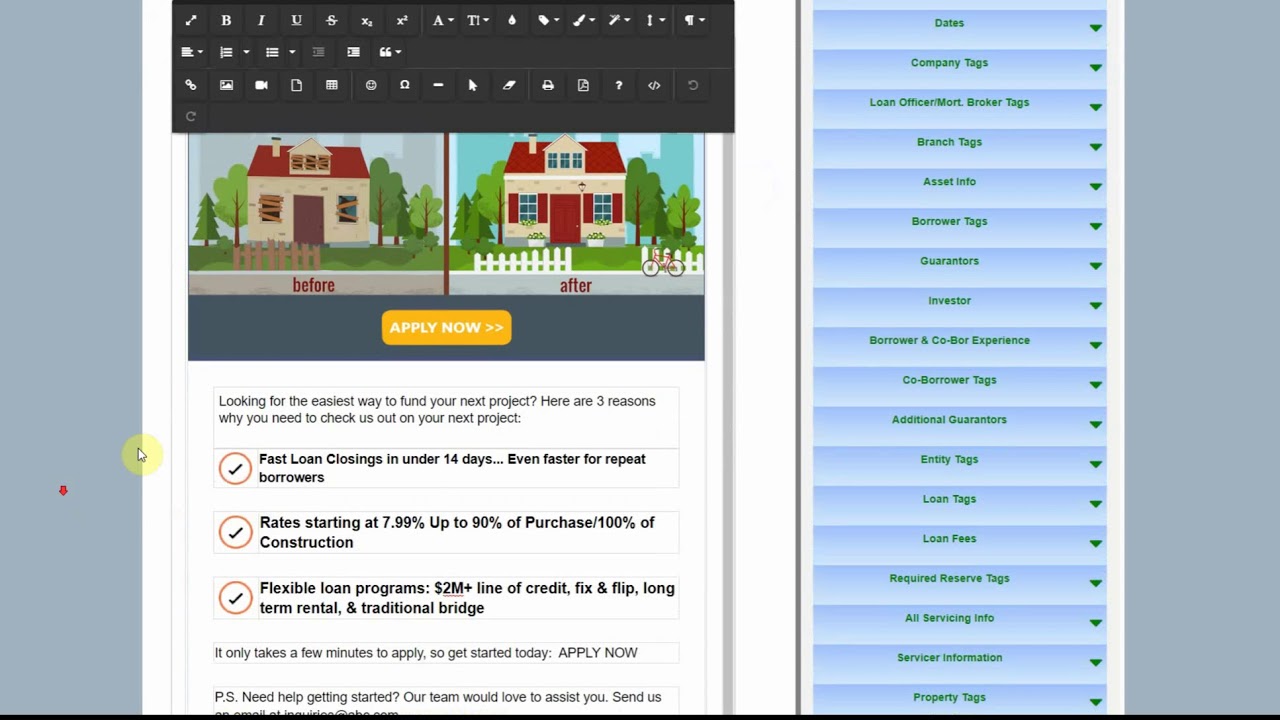Insert a file attachment
This screenshot has width=1280, height=720.
[x=296, y=85]
